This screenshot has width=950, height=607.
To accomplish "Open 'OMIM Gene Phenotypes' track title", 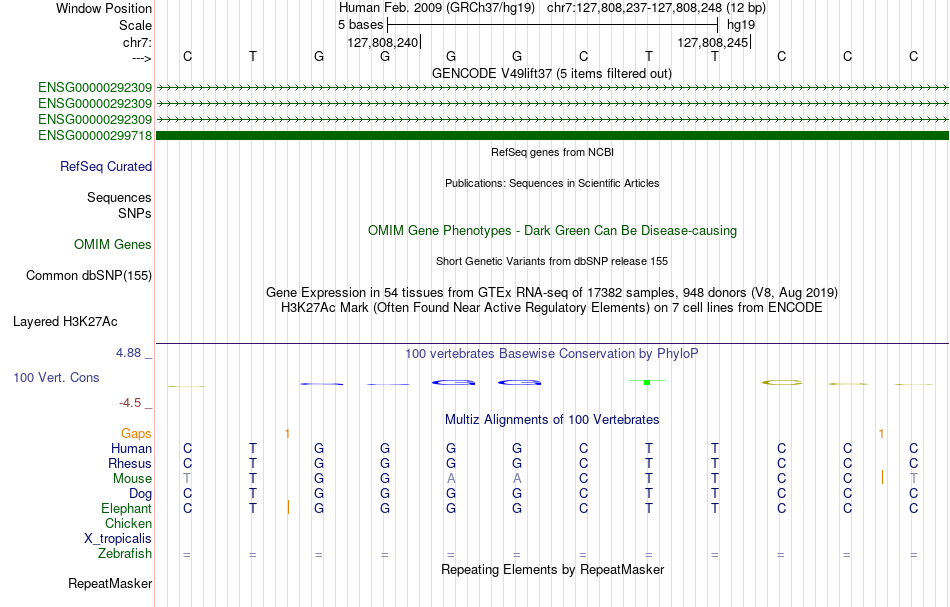I will click(552, 230).
